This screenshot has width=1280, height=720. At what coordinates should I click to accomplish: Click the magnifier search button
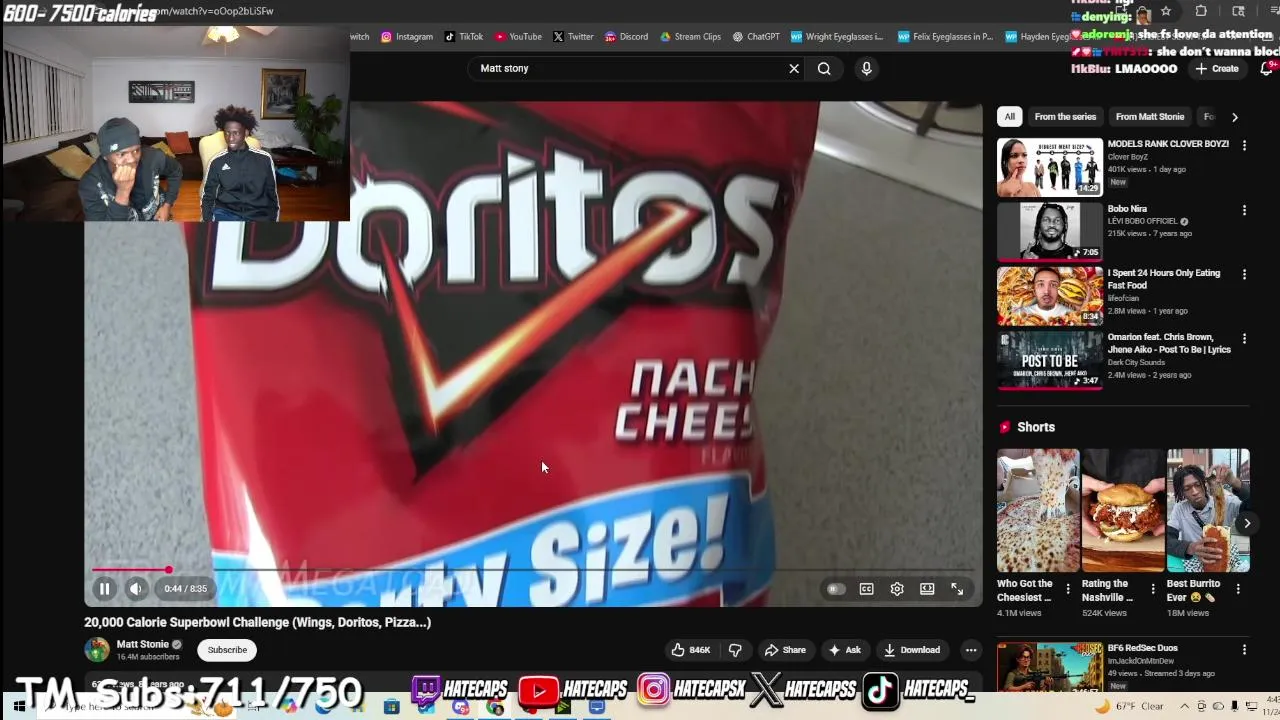824,68
